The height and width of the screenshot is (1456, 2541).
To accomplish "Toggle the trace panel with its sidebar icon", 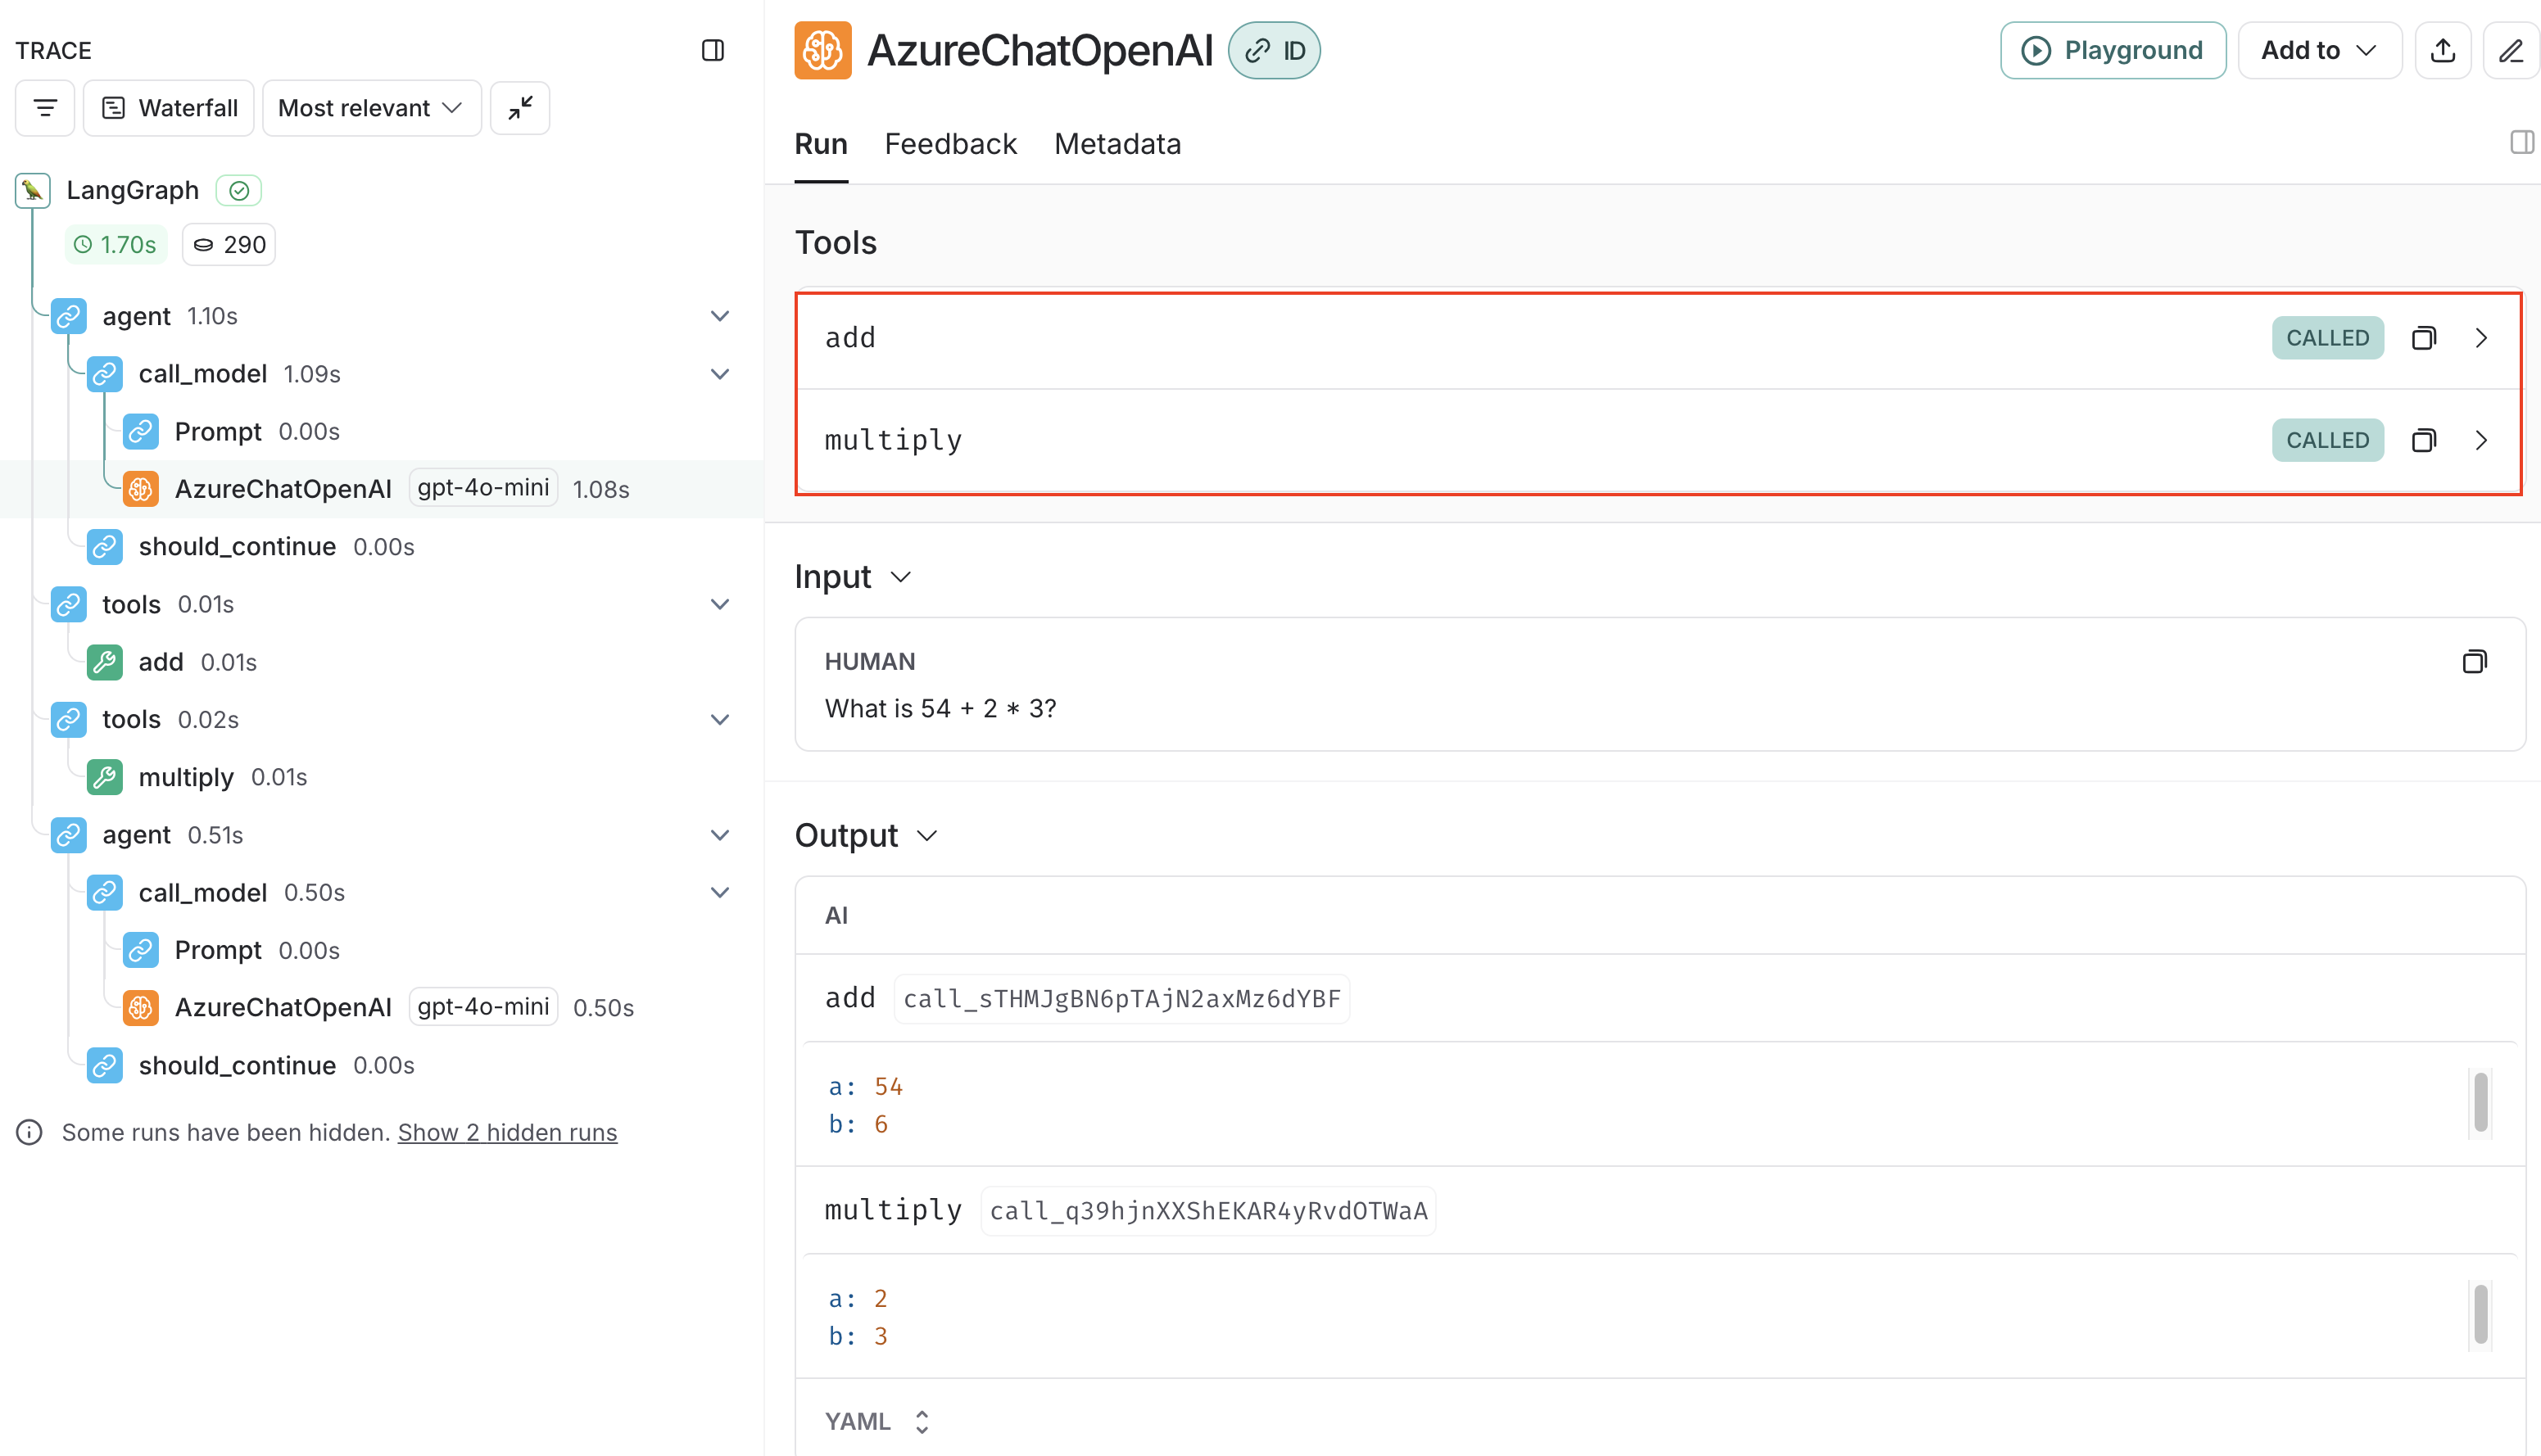I will pyautogui.click(x=713, y=50).
